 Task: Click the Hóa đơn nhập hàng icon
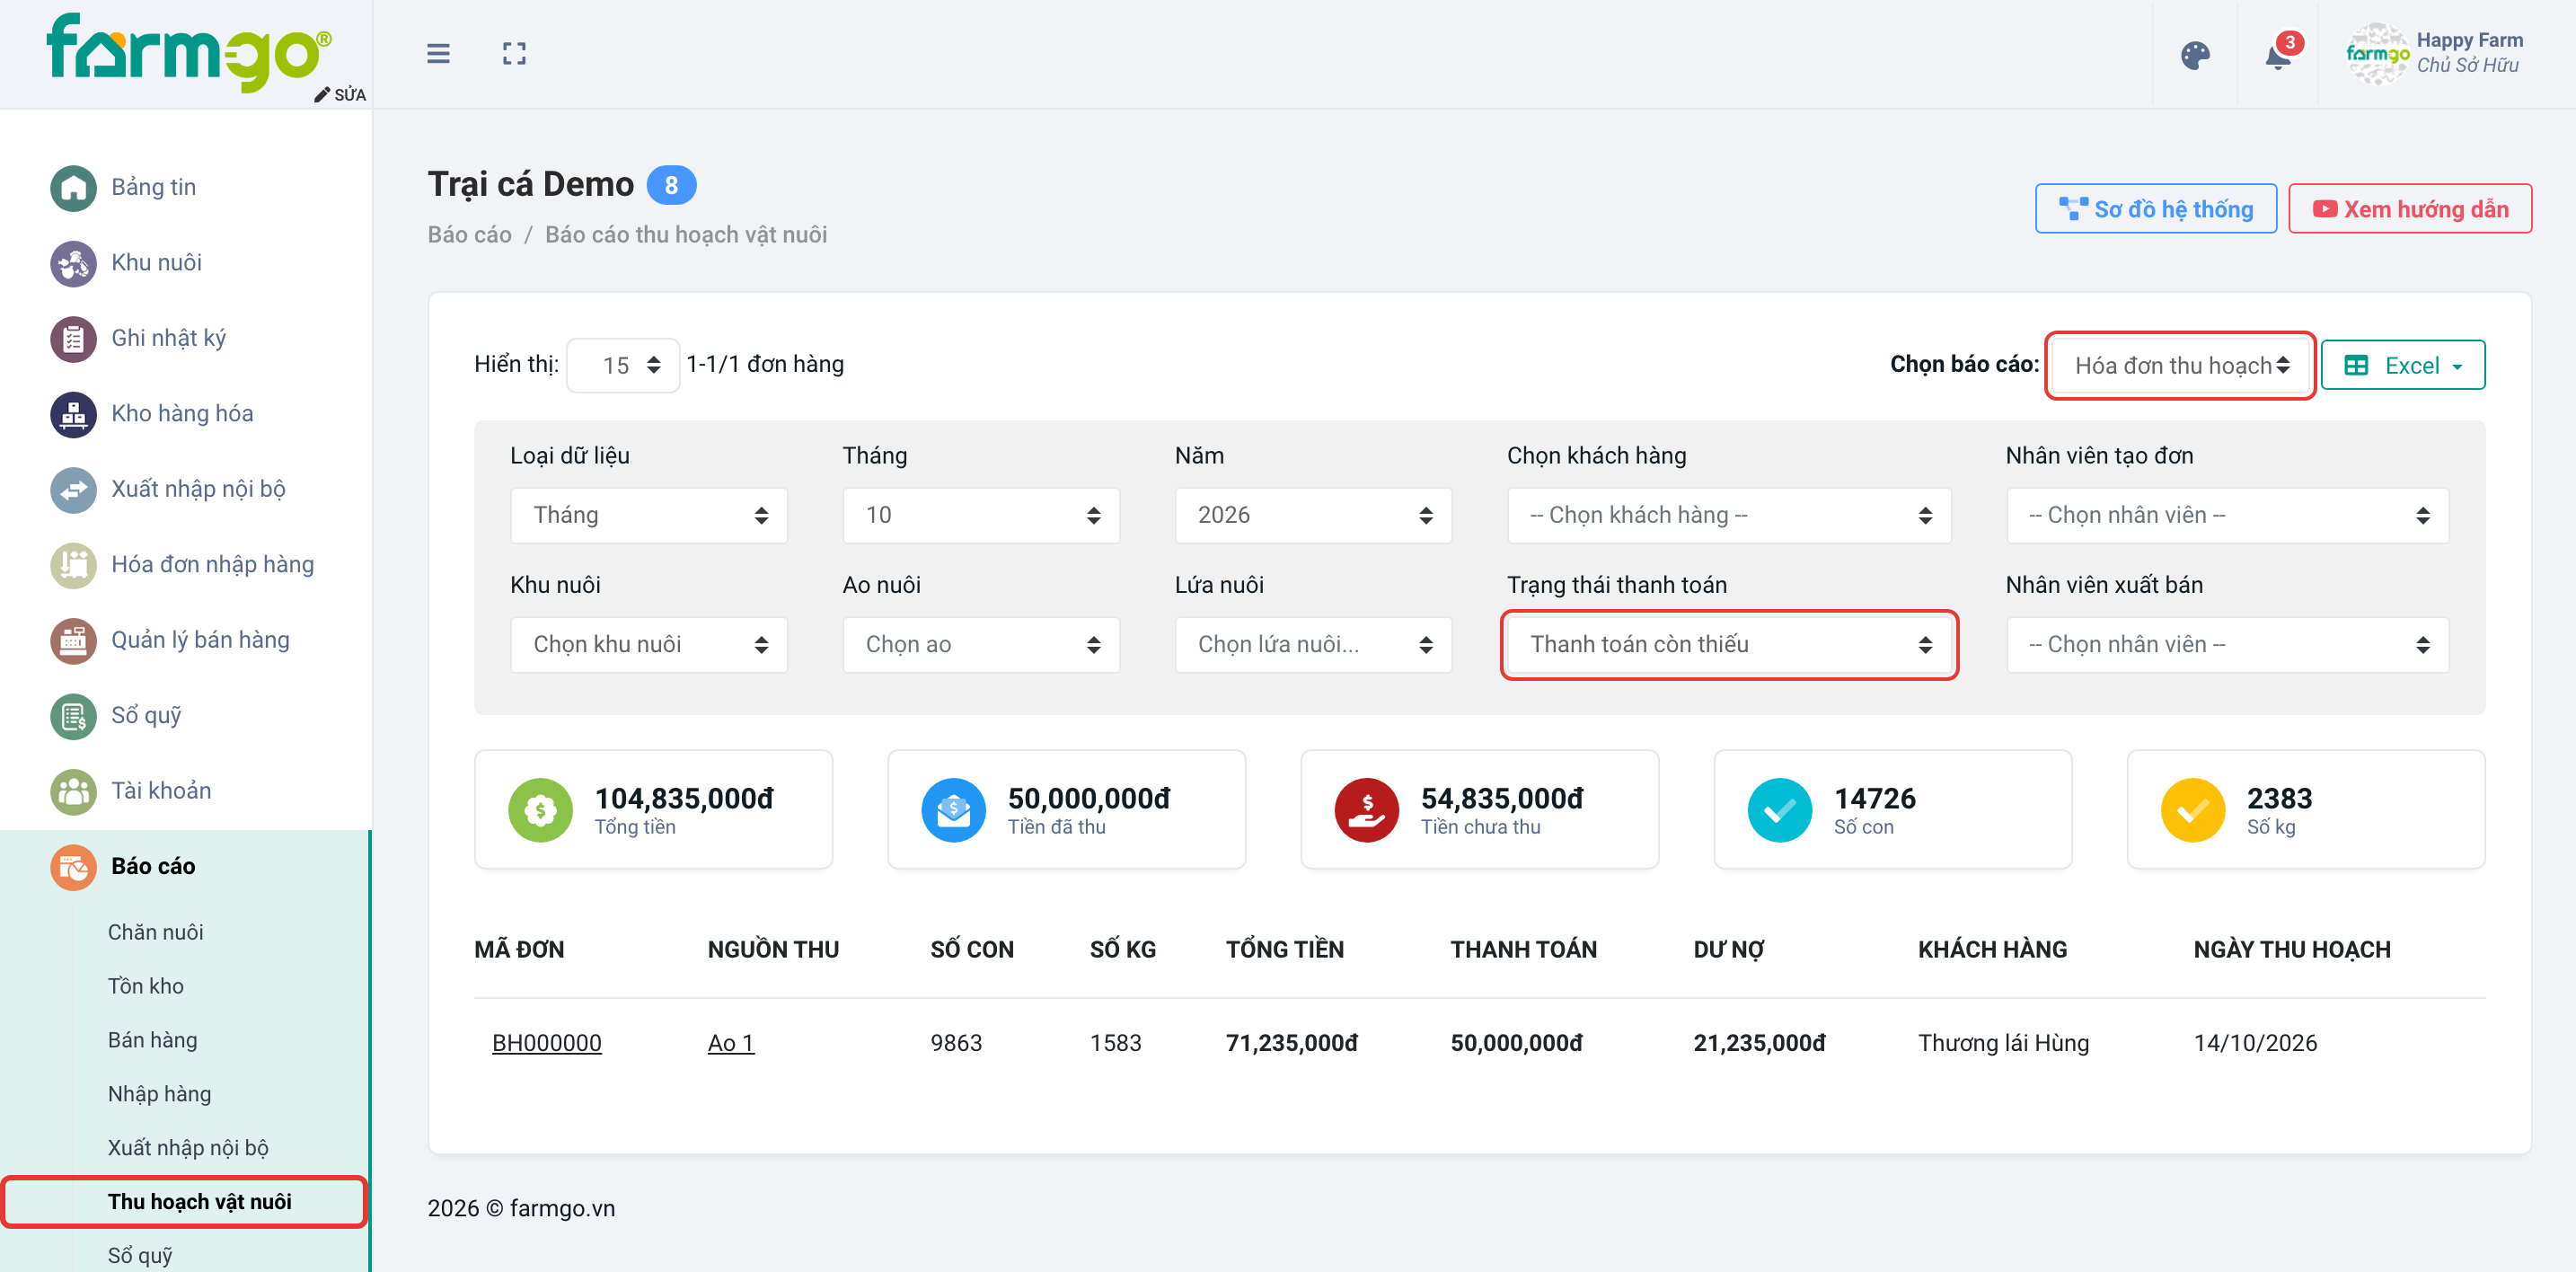point(73,566)
